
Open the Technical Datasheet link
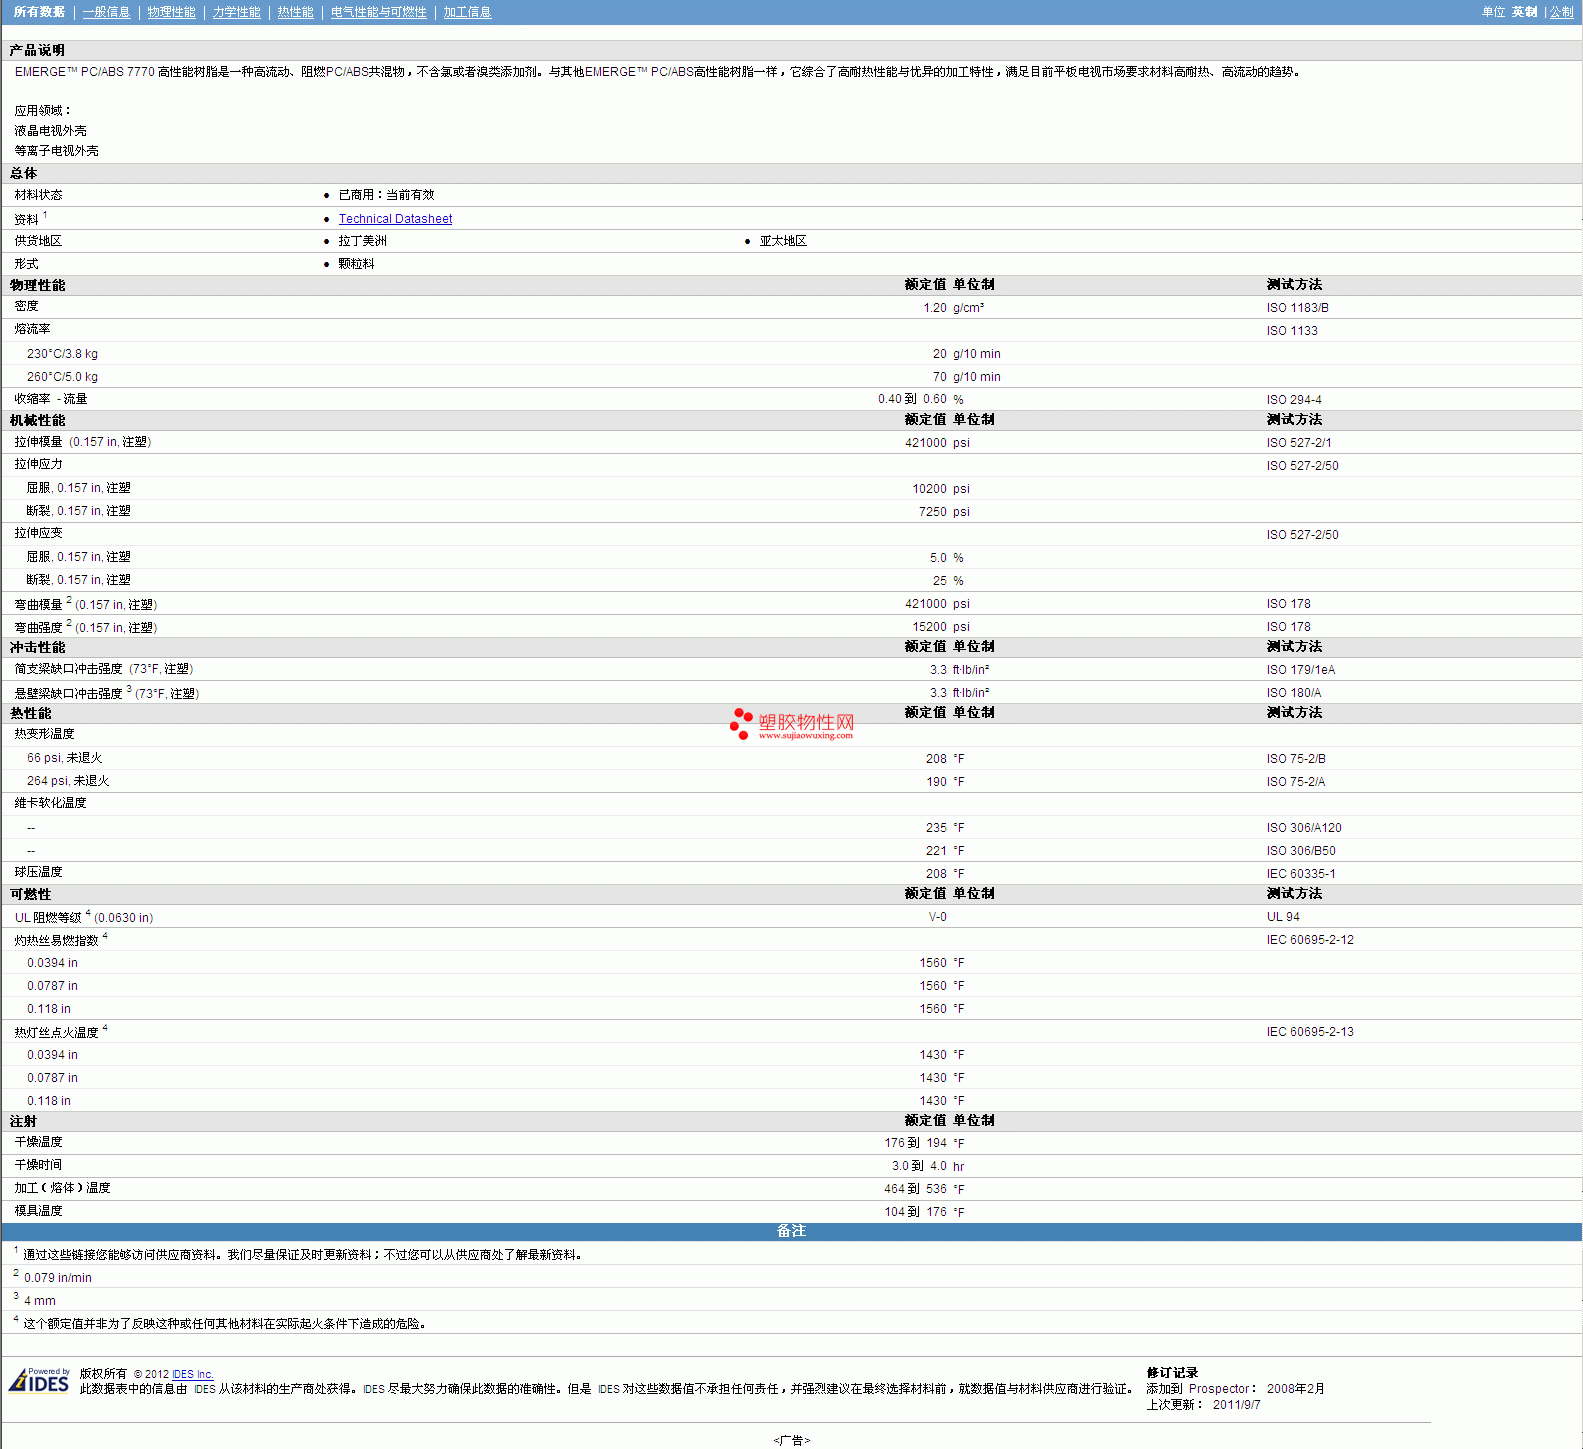pyautogui.click(x=395, y=219)
